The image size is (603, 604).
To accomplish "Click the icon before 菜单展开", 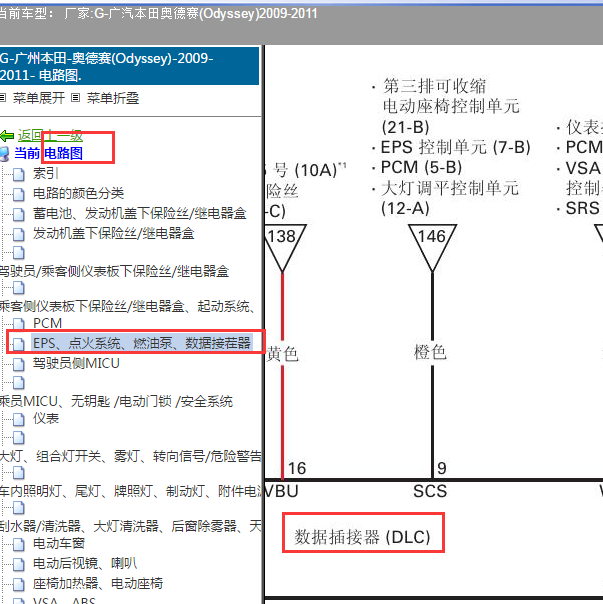I will coord(3,98).
